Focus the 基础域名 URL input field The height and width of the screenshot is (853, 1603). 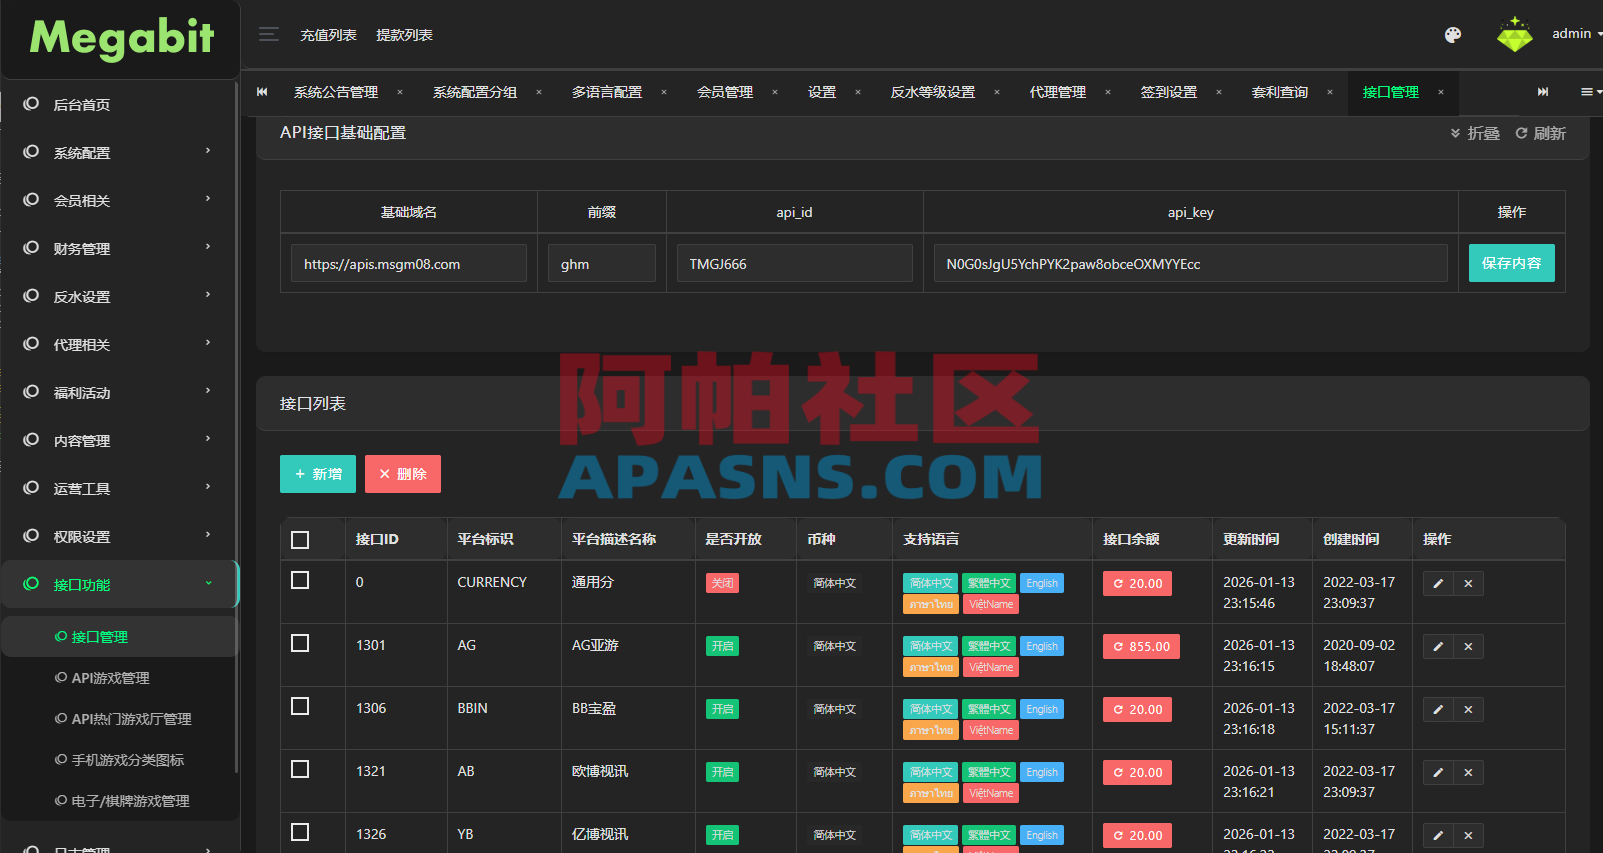pos(409,264)
